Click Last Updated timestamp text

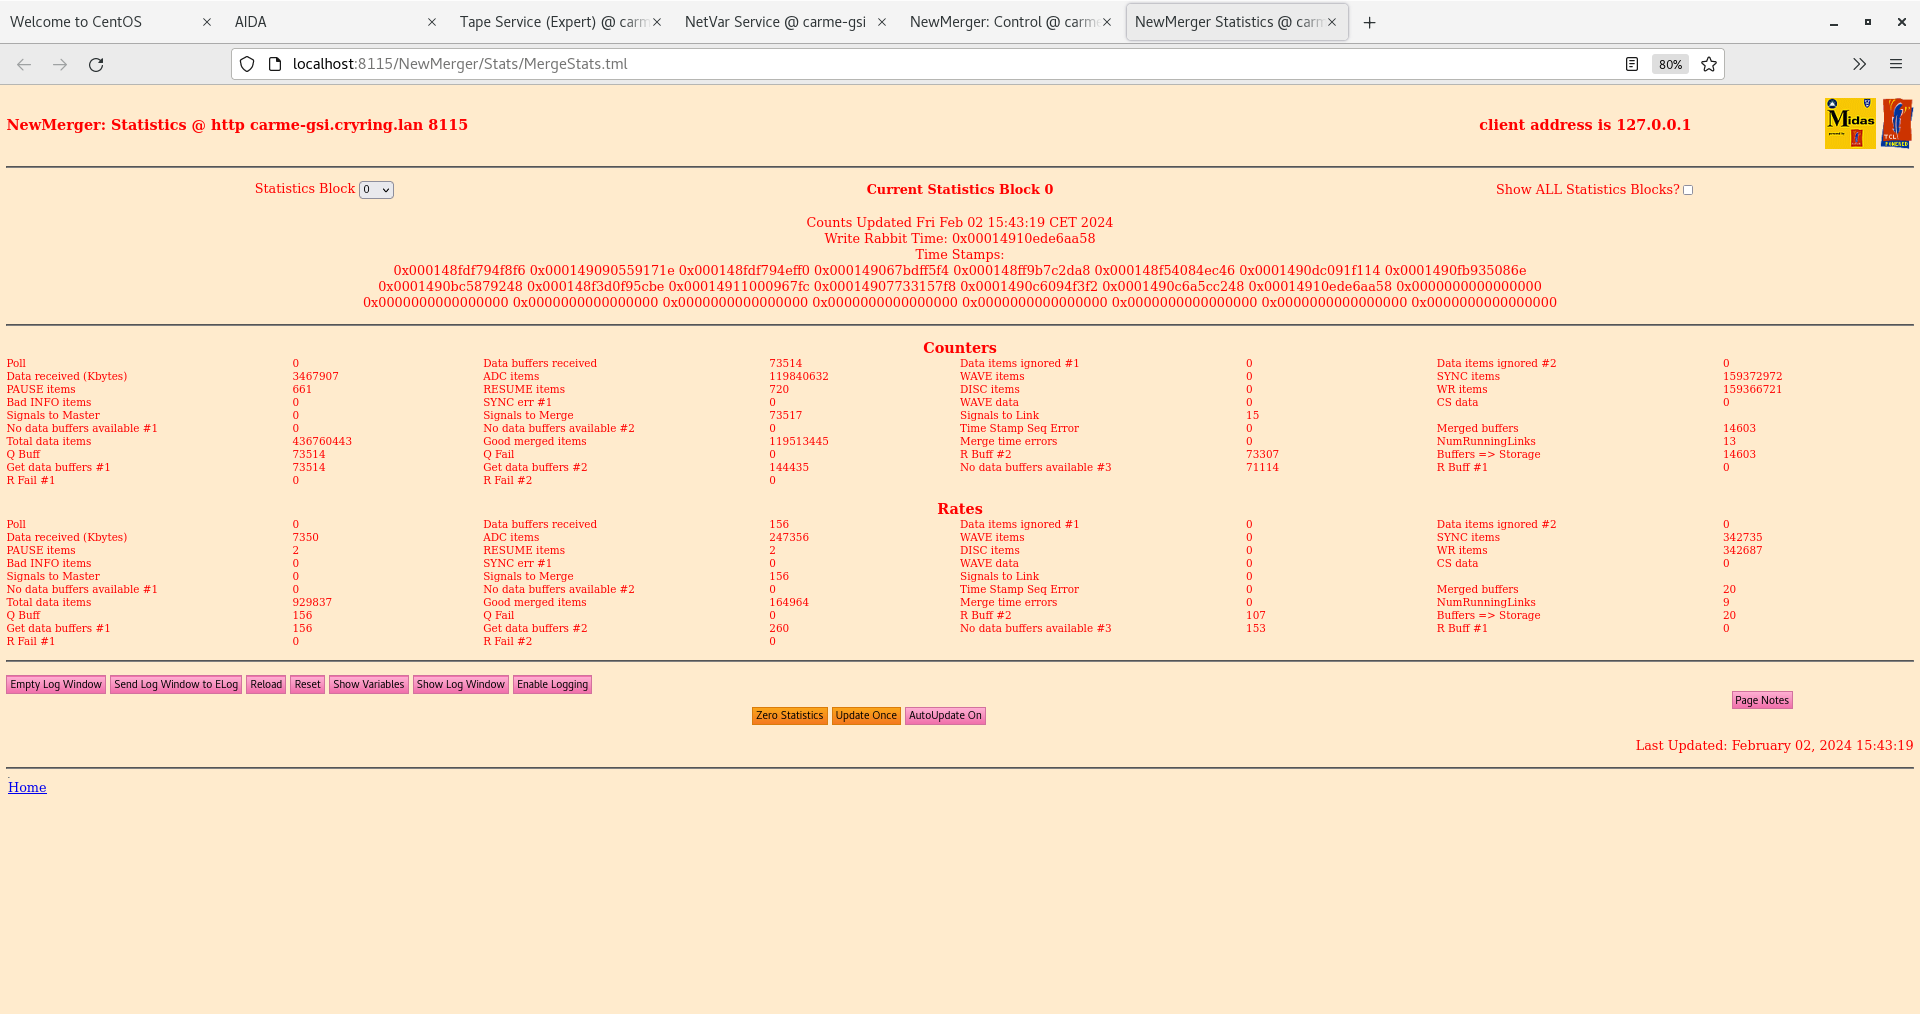click(x=1774, y=746)
